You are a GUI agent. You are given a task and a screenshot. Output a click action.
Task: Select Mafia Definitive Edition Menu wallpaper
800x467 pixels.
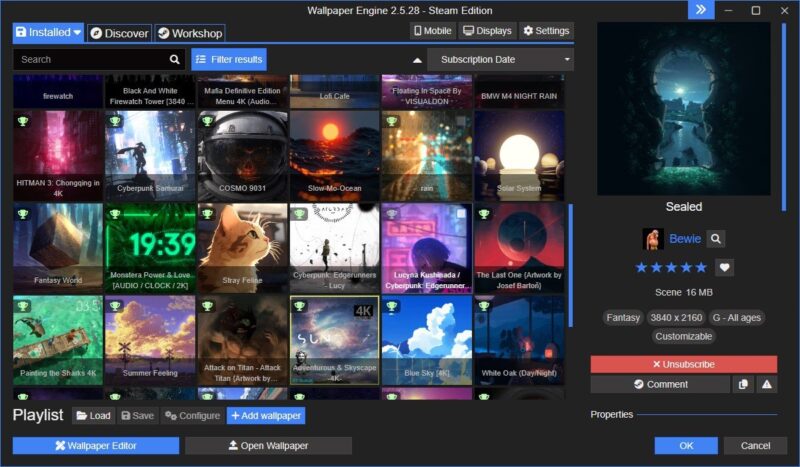(242, 91)
